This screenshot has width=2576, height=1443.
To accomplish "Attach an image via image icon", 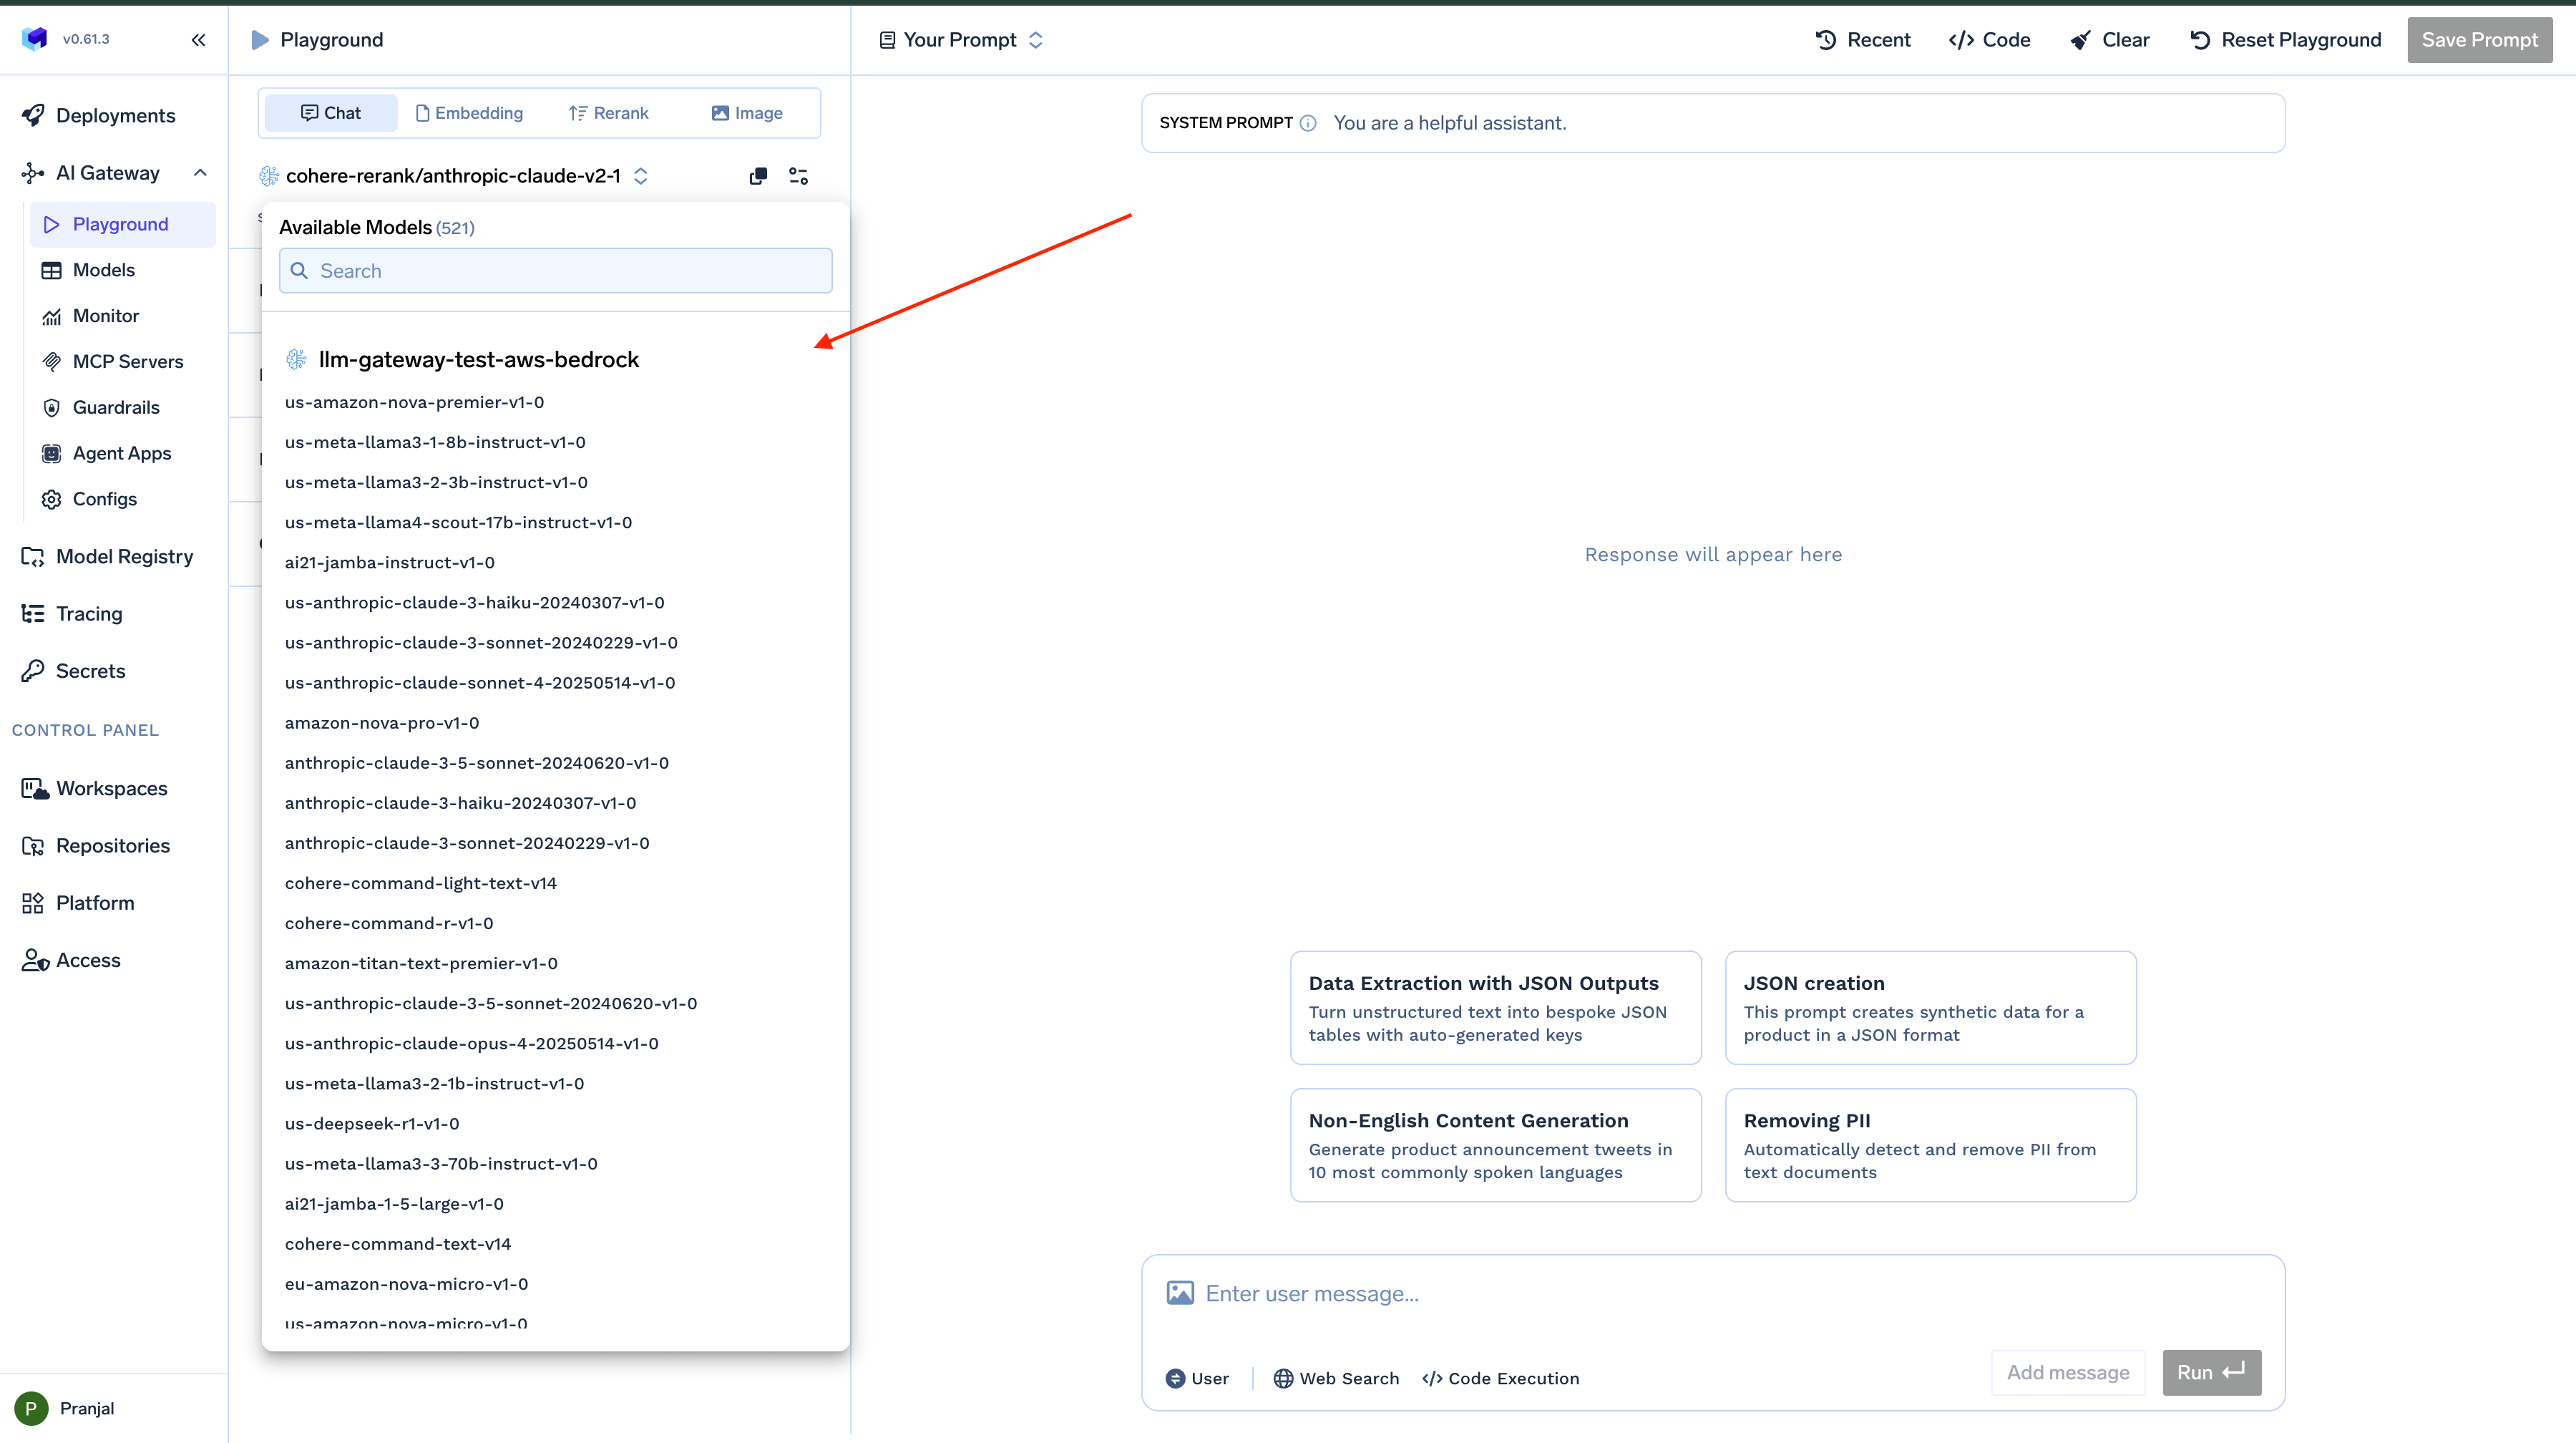I will point(1180,1293).
